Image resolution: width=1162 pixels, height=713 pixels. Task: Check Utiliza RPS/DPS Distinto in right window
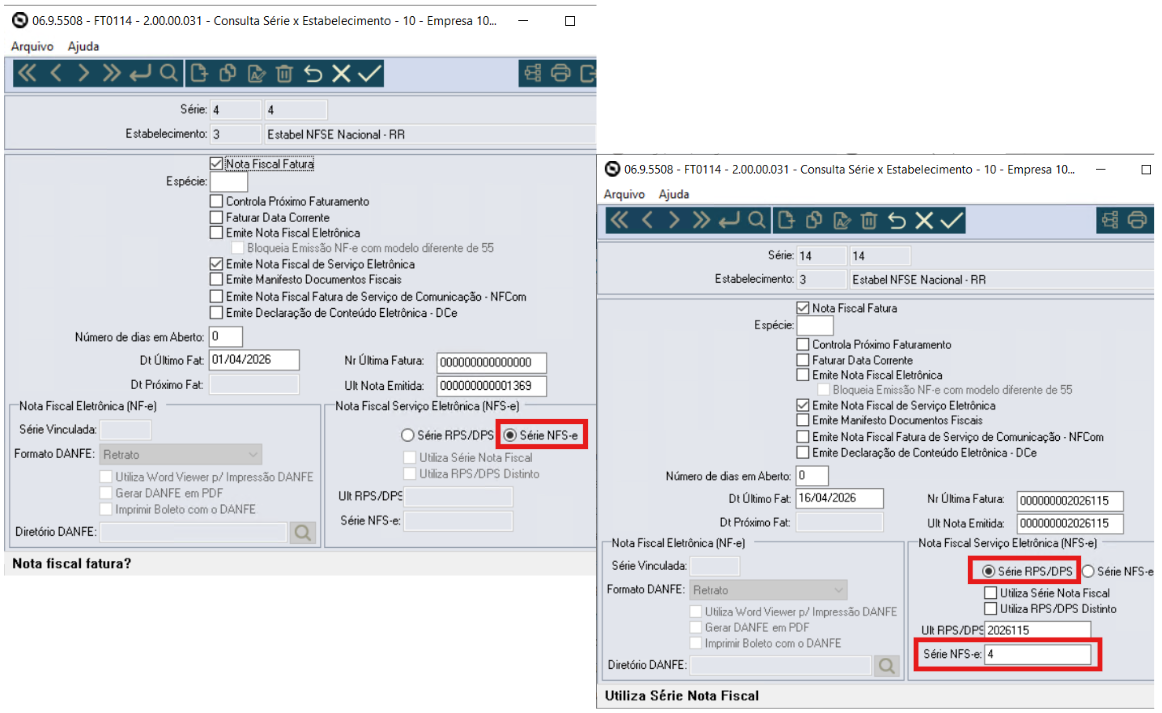click(x=990, y=608)
